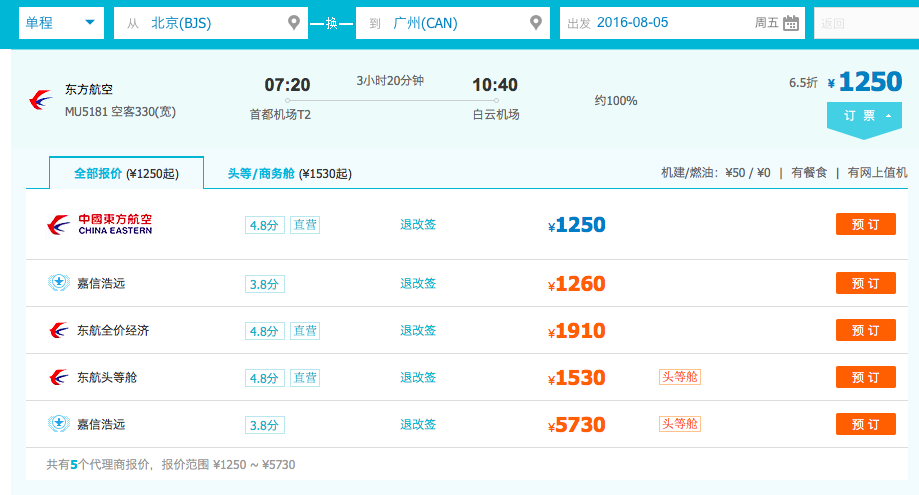Click the 6.5折 discount label
The height and width of the screenshot is (495, 919).
pyautogui.click(x=803, y=83)
